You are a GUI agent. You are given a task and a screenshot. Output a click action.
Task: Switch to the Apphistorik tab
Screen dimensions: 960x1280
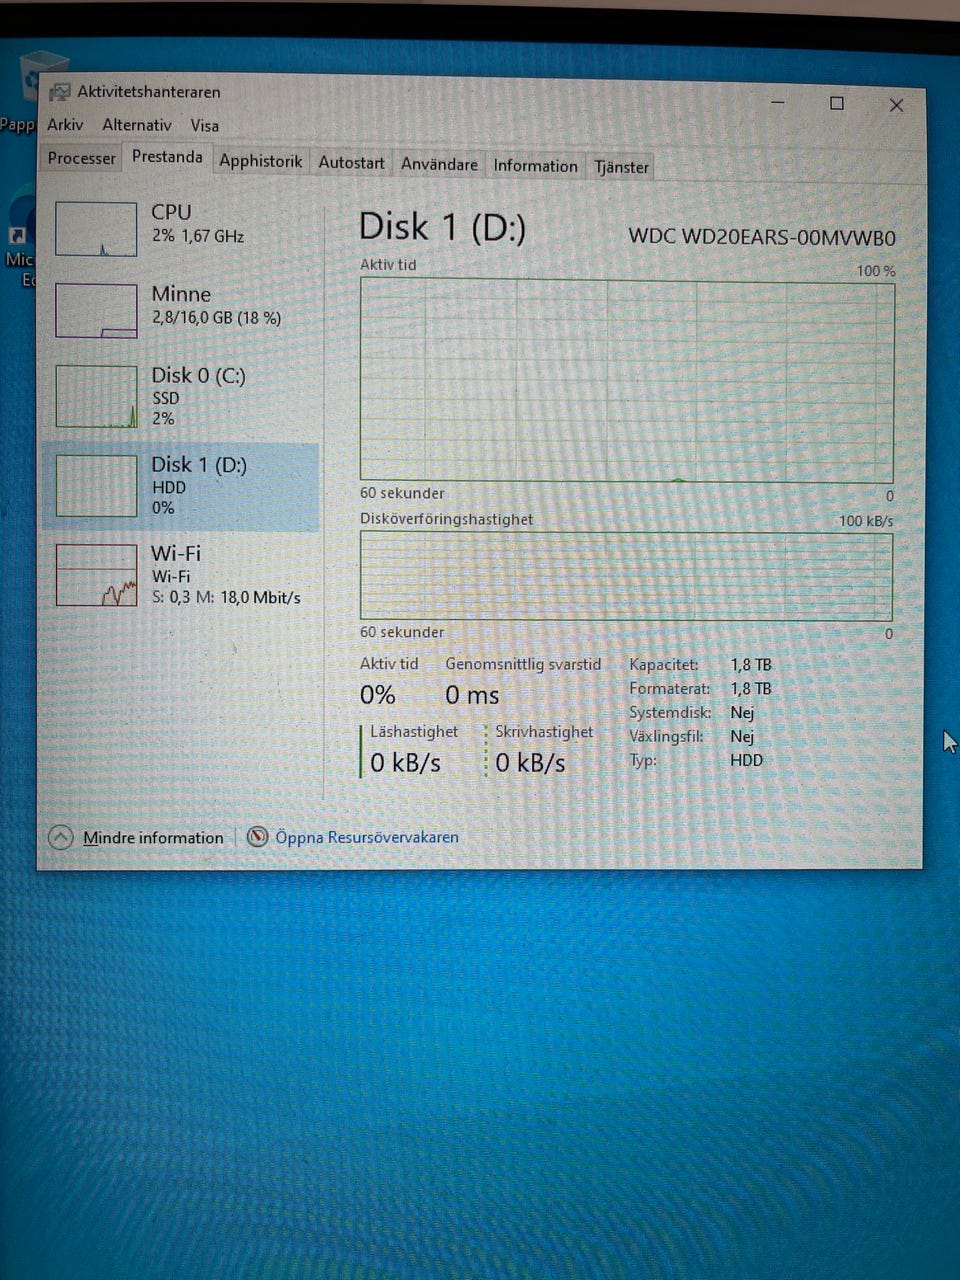click(x=261, y=161)
